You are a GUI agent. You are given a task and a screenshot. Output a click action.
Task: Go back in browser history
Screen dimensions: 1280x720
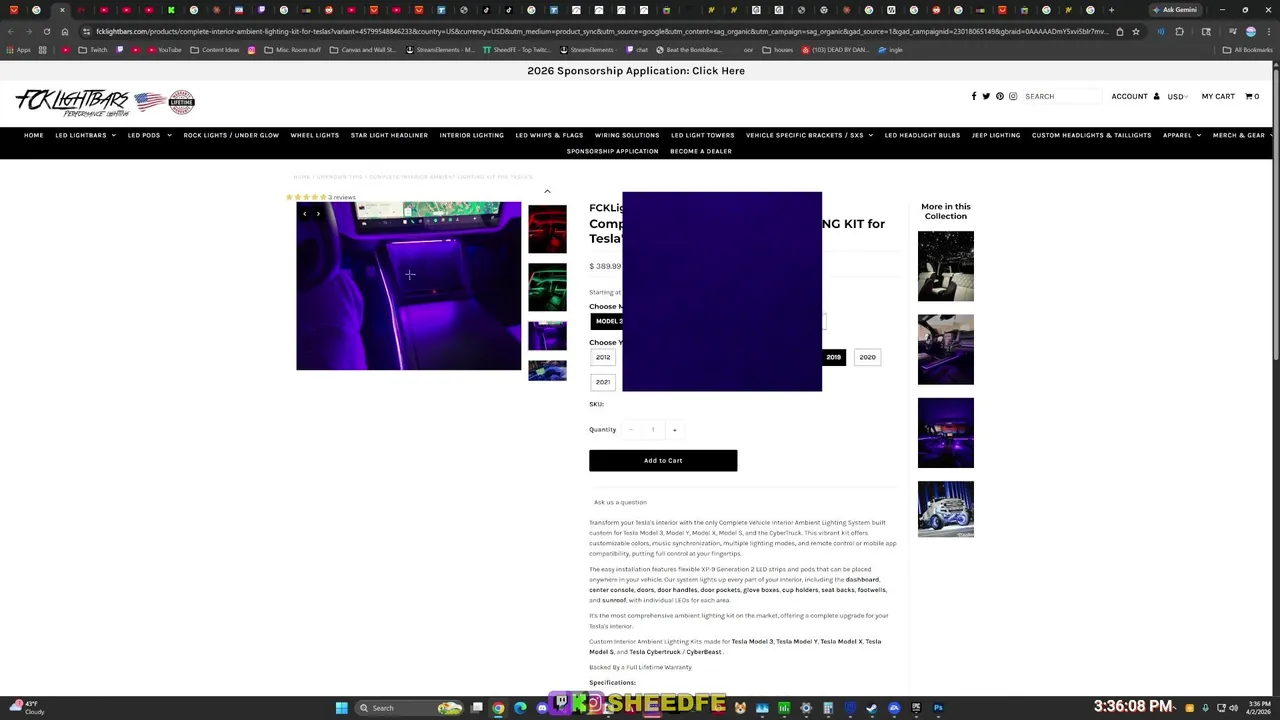(x=10, y=31)
